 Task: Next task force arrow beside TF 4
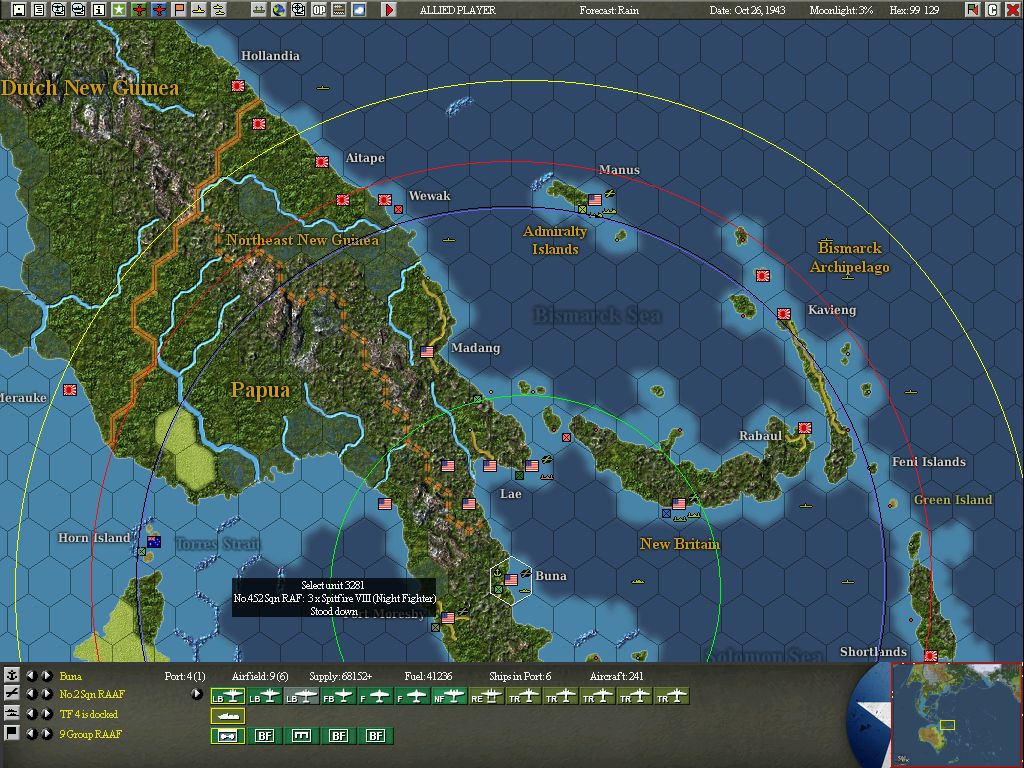pyautogui.click(x=46, y=714)
